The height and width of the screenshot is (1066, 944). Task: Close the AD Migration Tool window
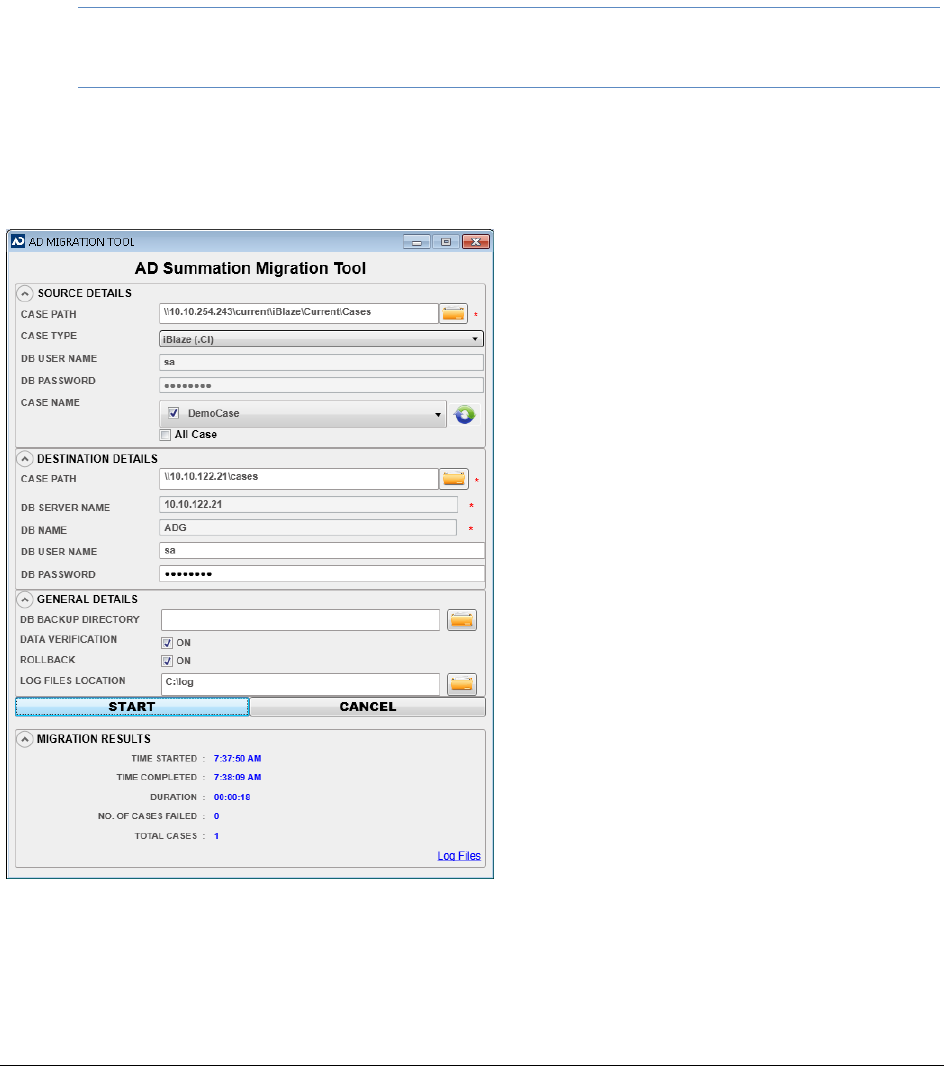click(476, 242)
